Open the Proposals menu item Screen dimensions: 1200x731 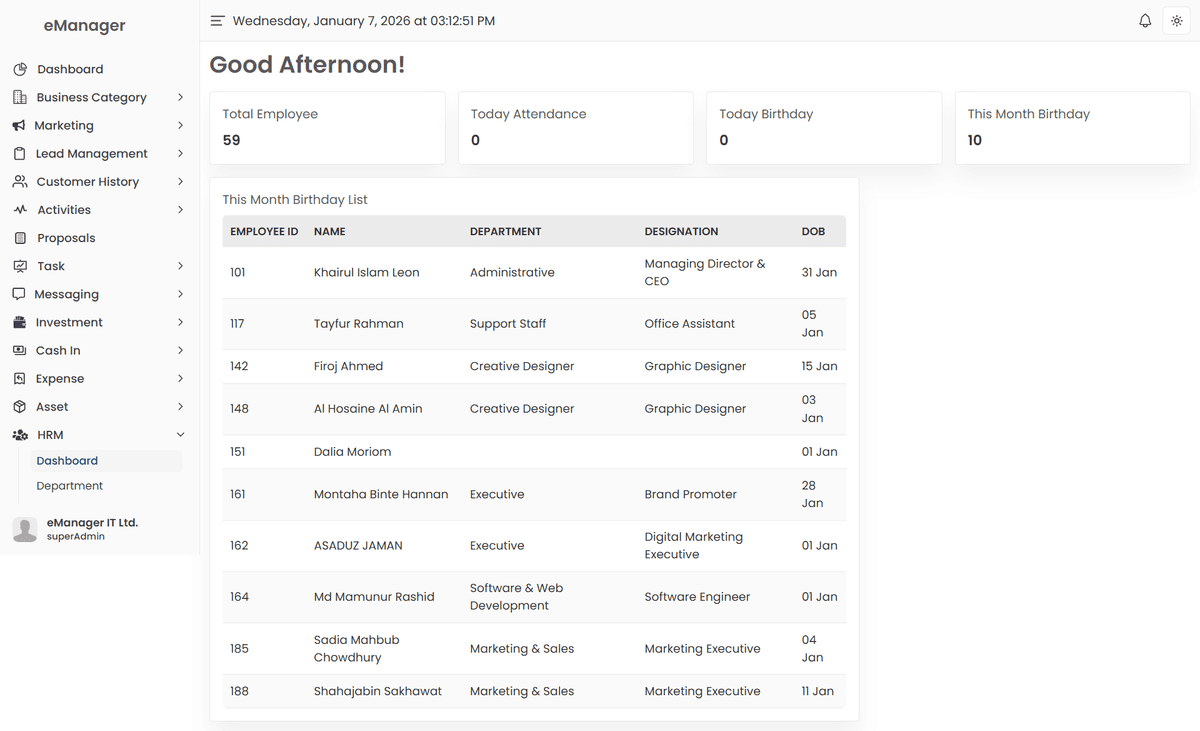66,238
